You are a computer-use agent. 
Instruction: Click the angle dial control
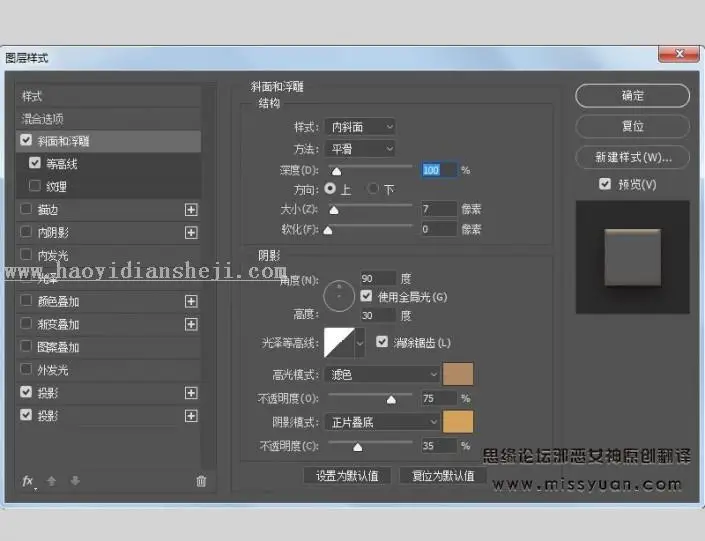[x=339, y=296]
